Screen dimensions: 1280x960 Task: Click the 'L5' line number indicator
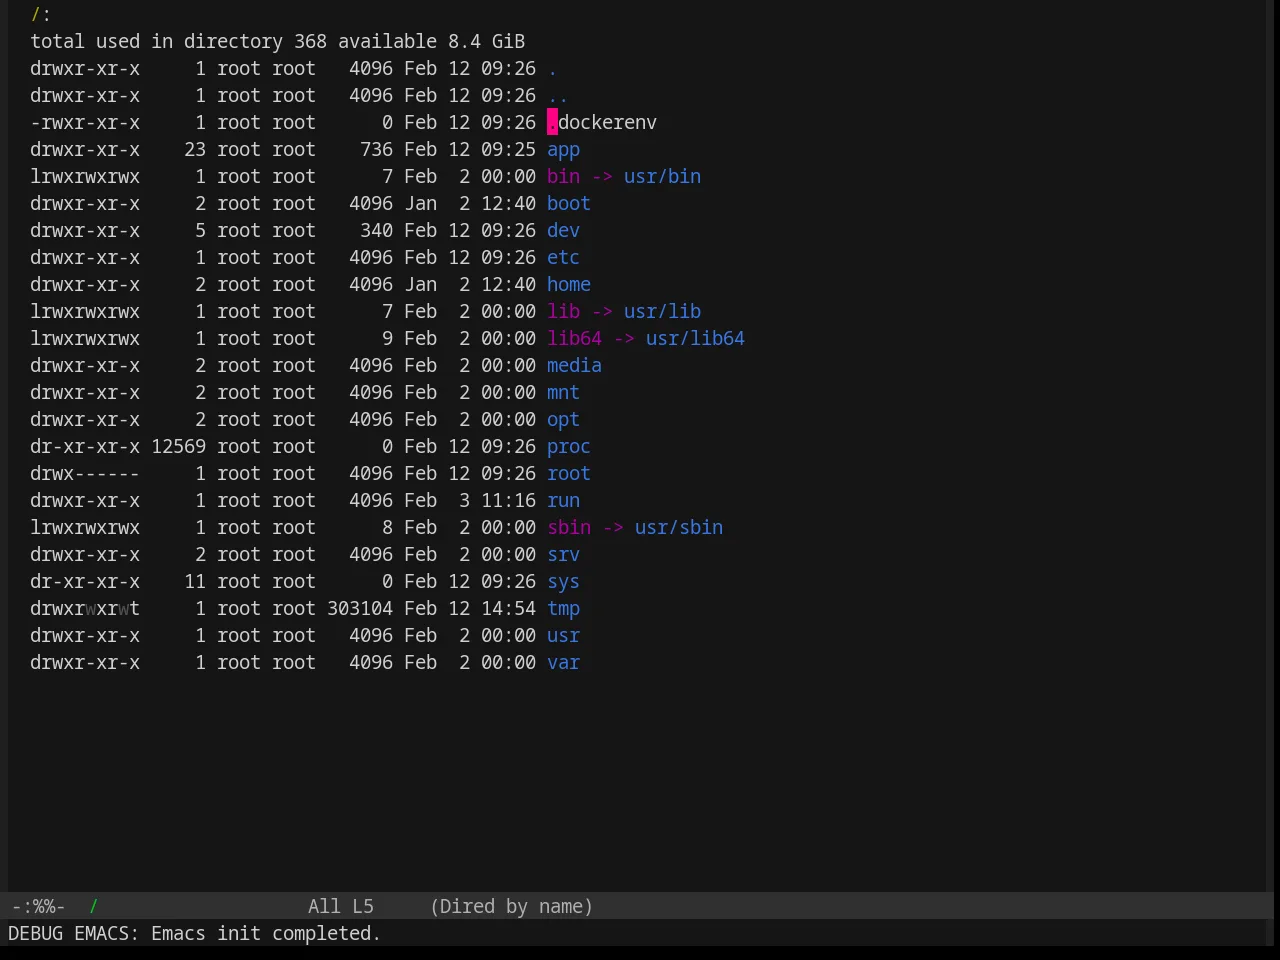coord(363,907)
